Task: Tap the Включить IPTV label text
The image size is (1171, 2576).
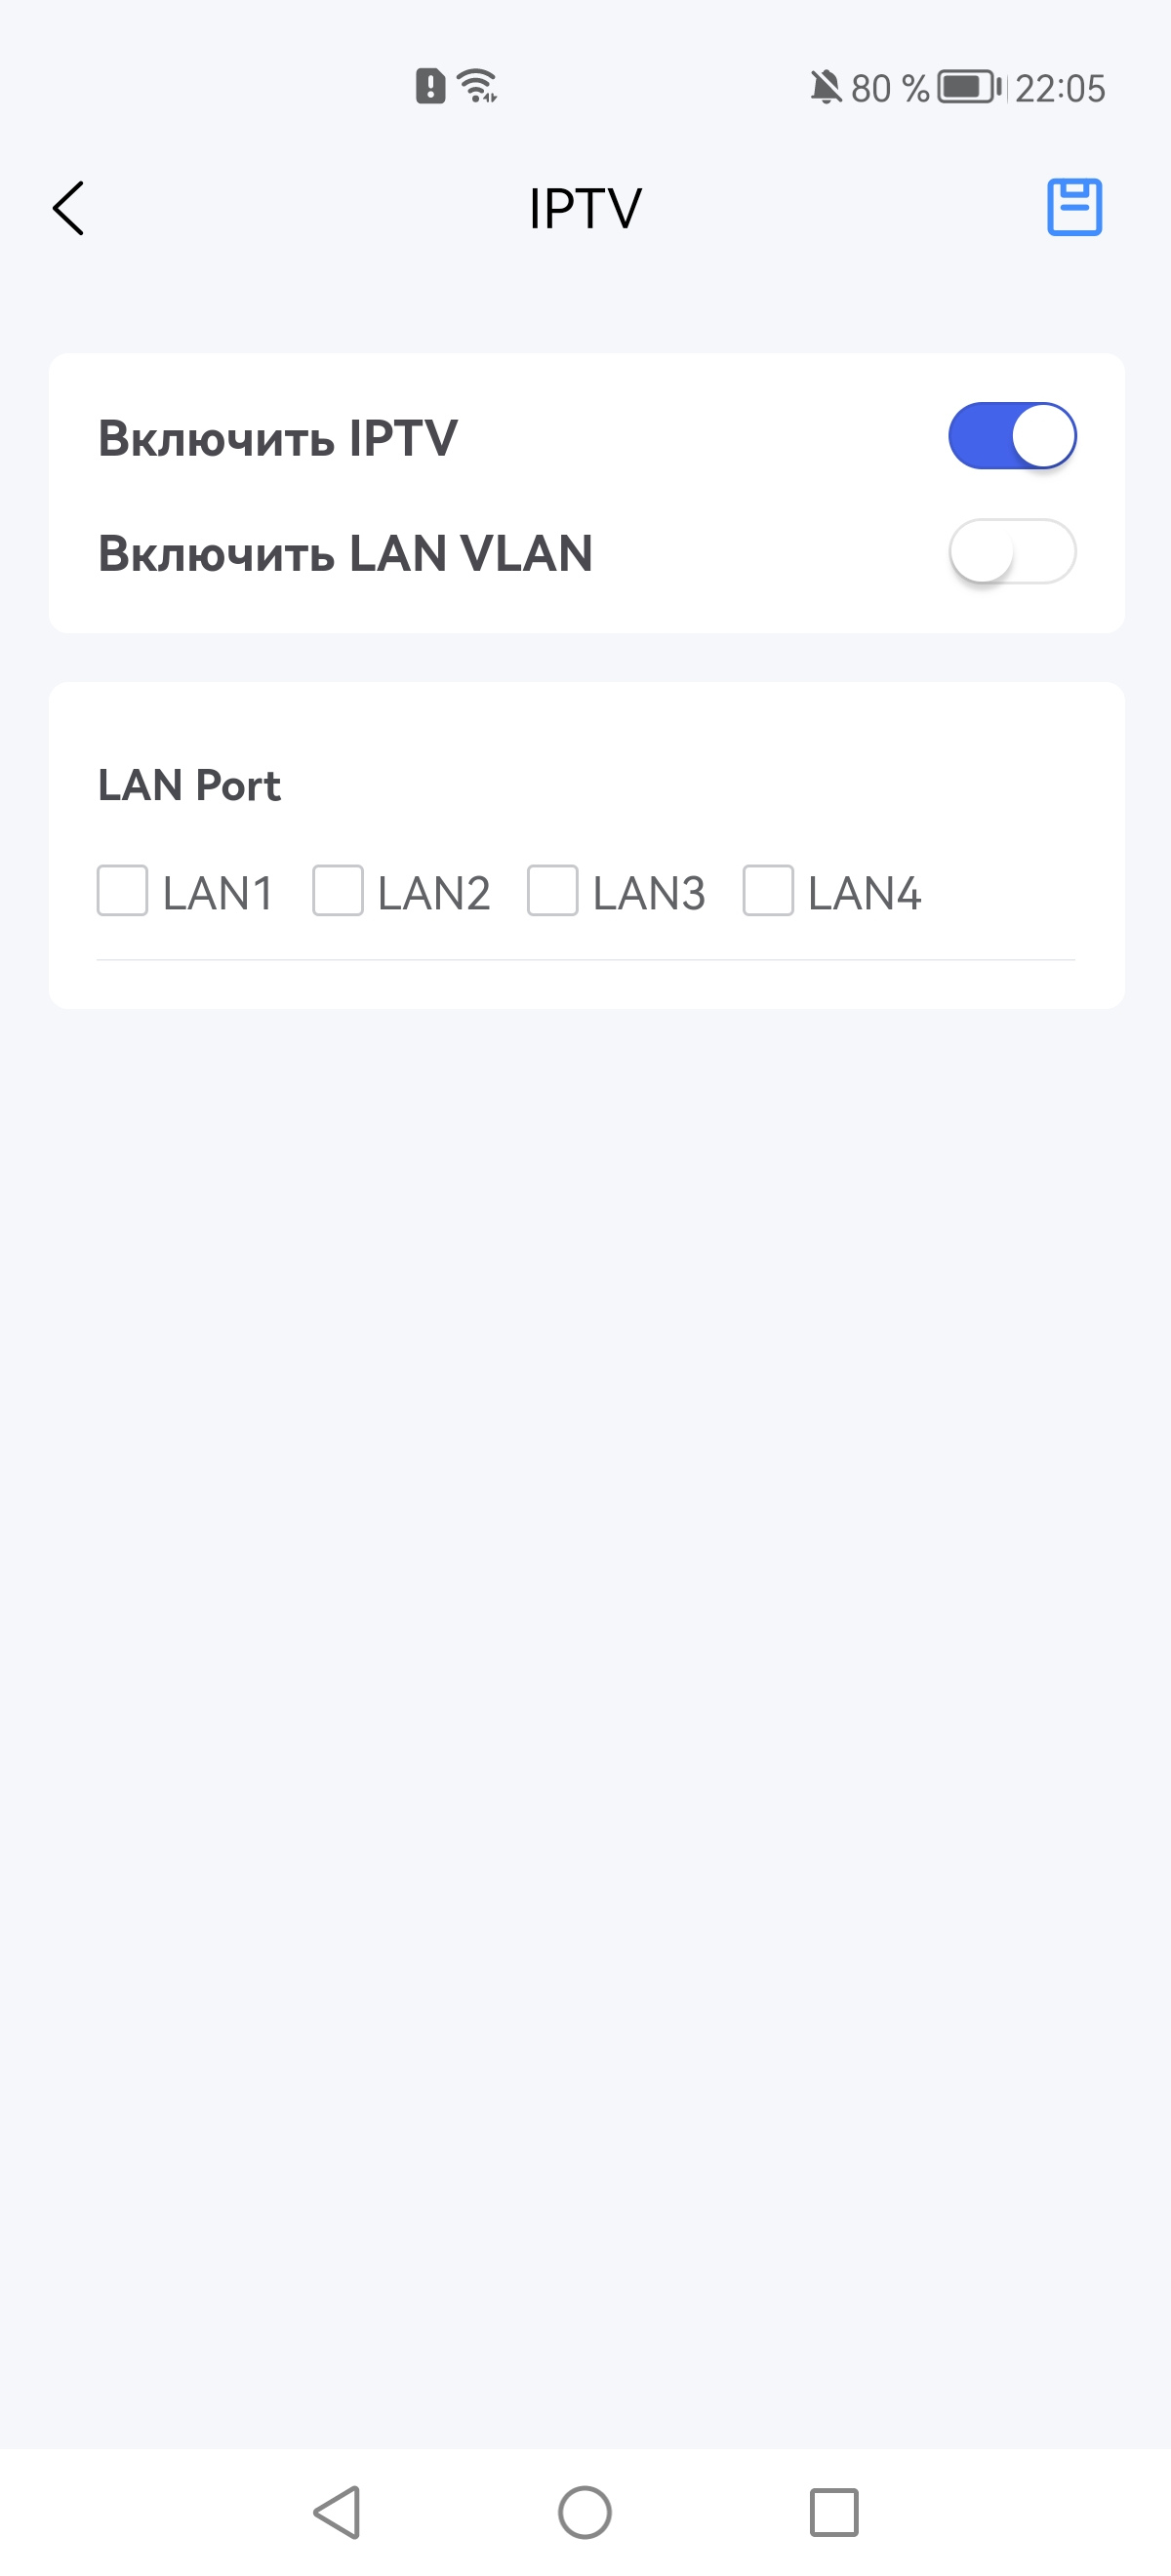Action: click(x=278, y=438)
